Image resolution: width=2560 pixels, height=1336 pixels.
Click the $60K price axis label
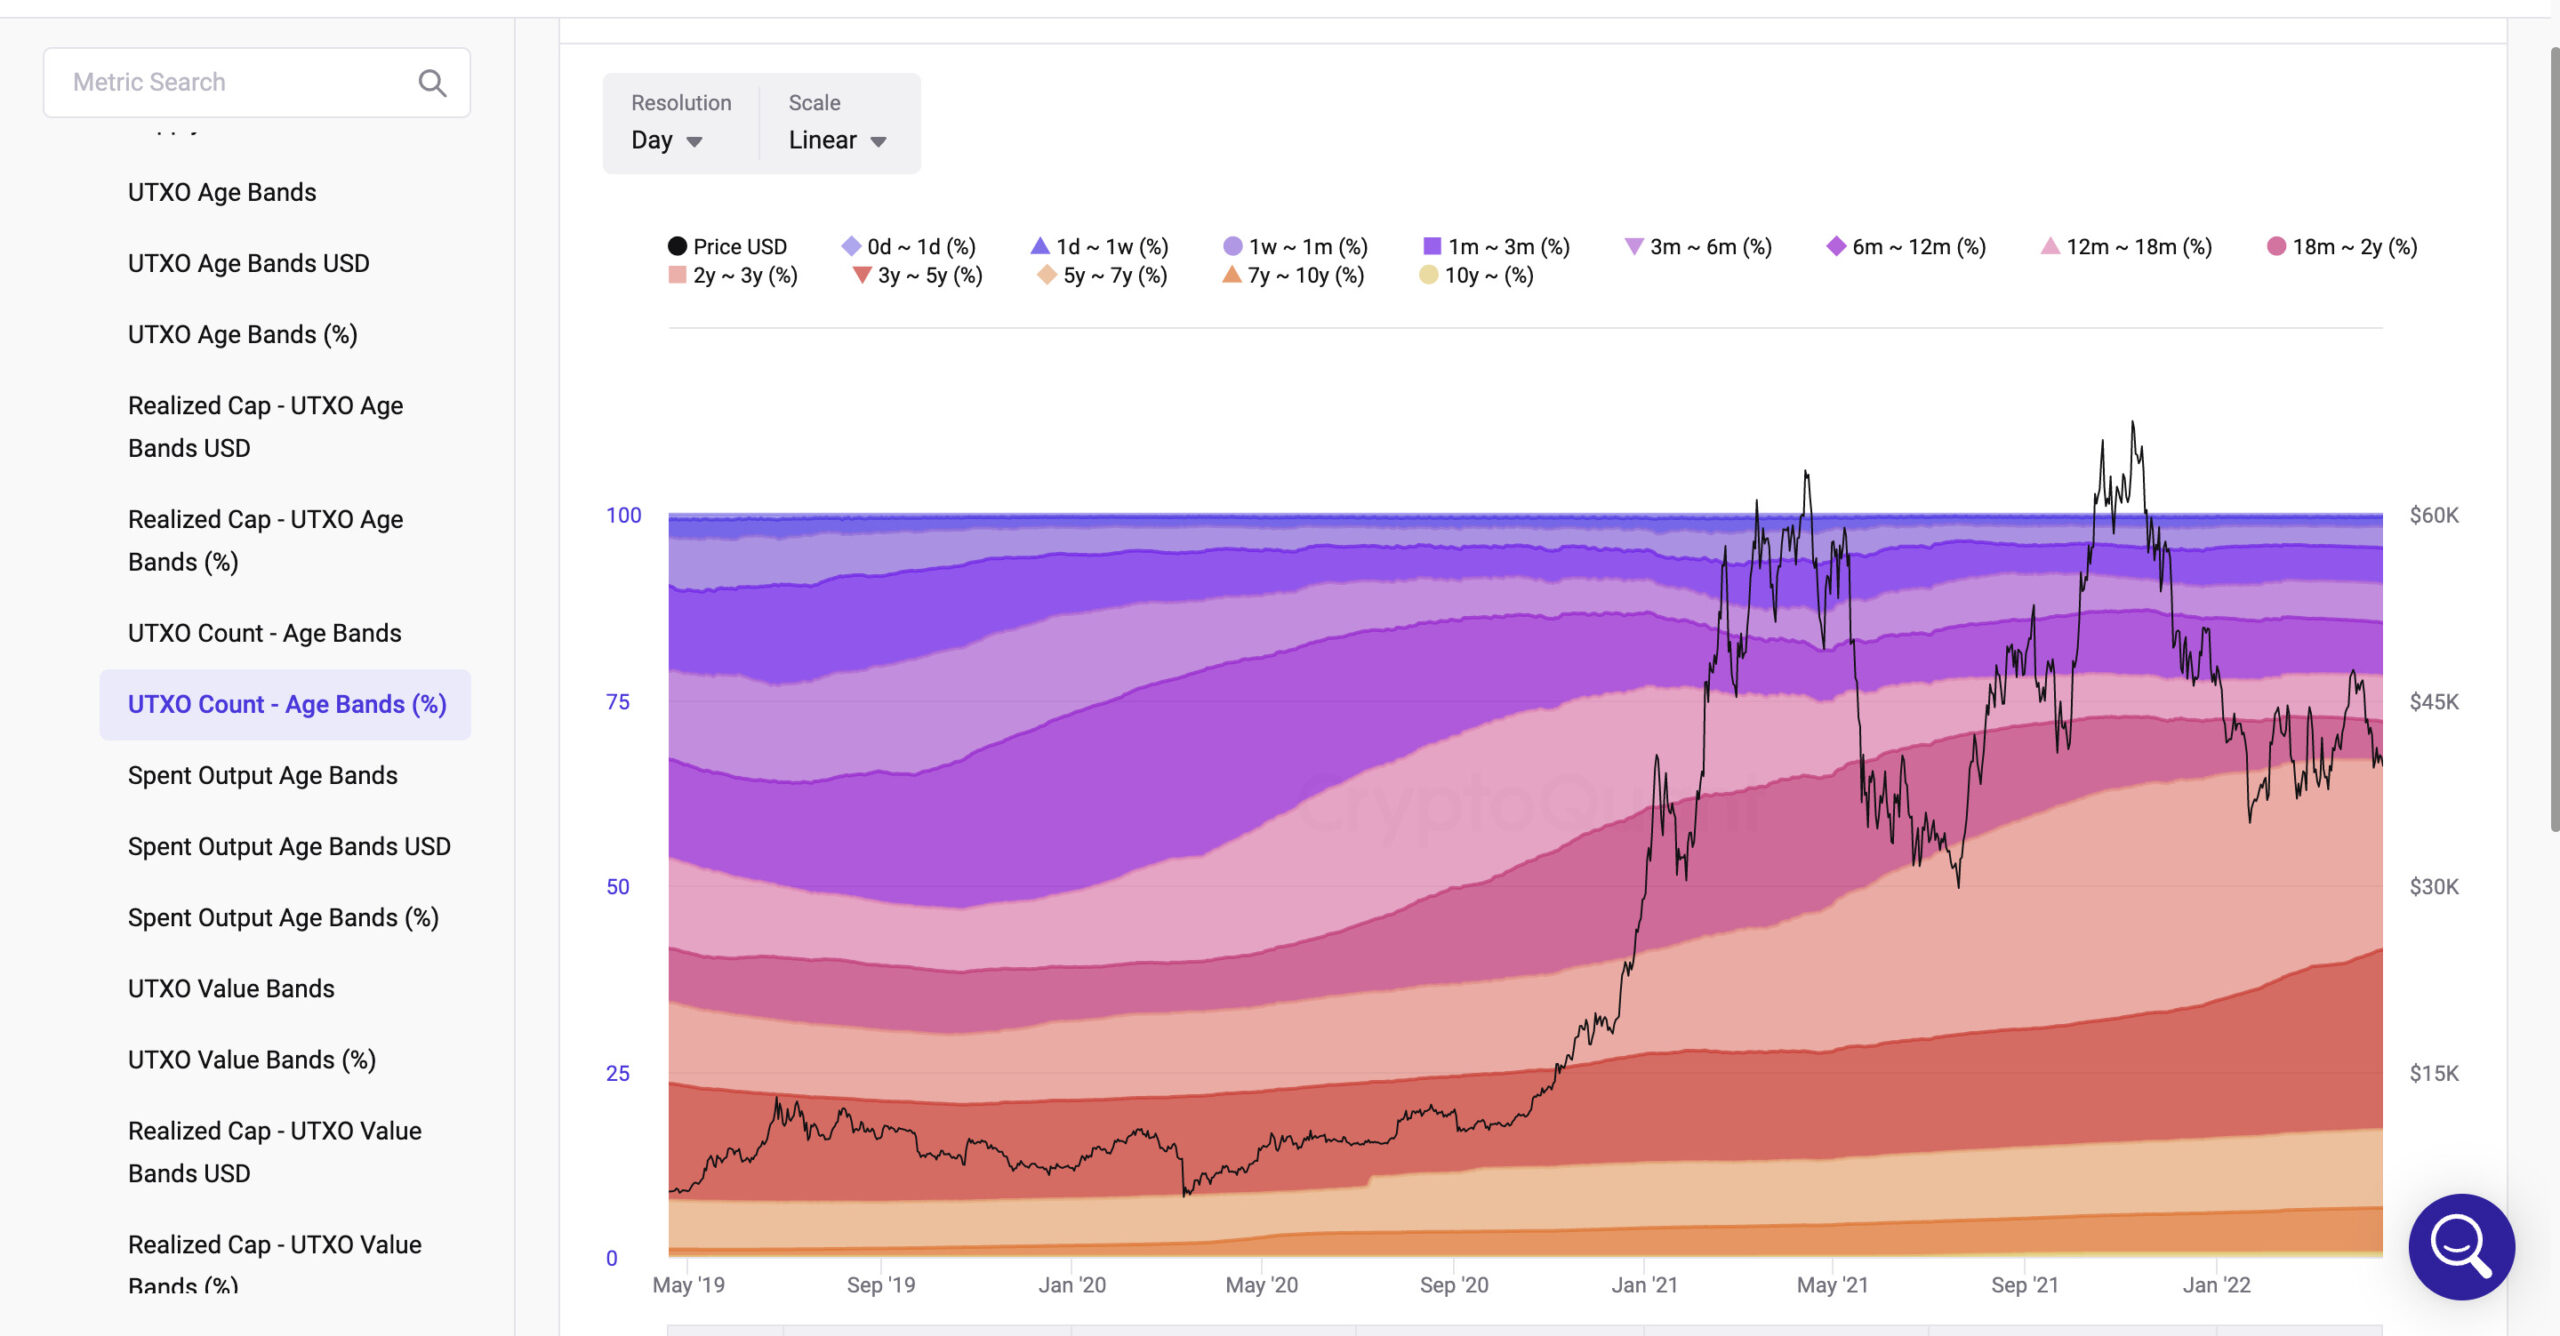(x=2434, y=515)
